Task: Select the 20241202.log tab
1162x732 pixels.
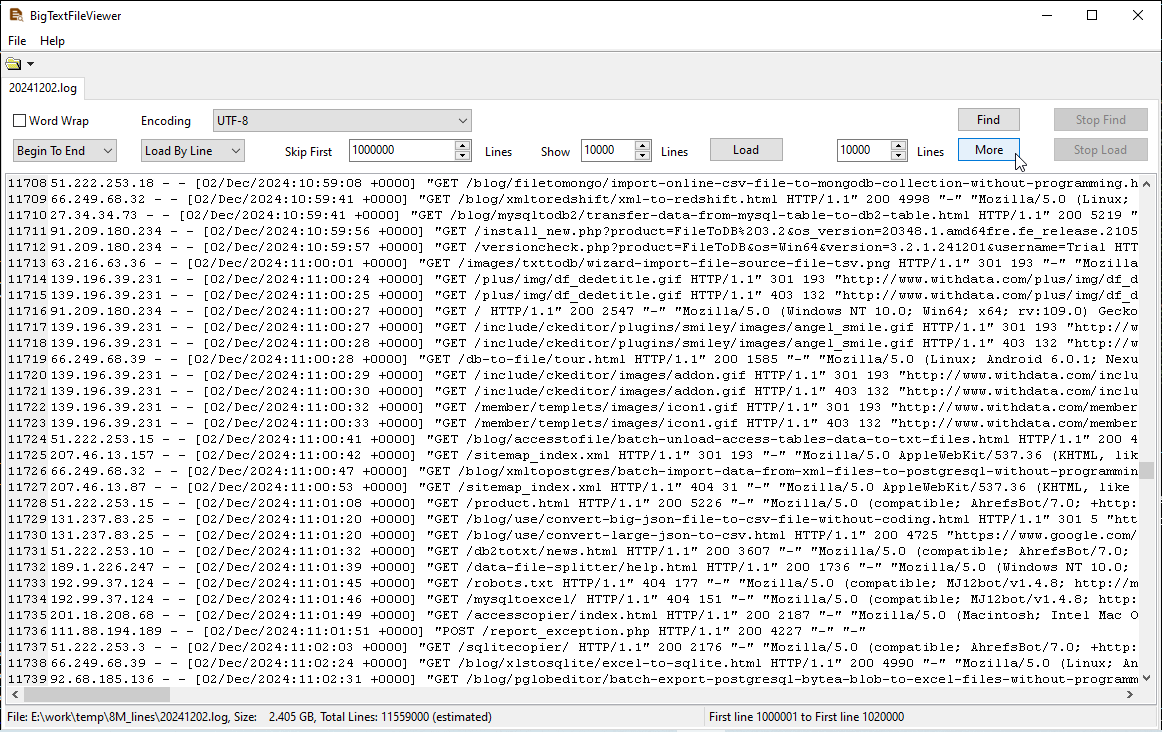Action: point(42,88)
